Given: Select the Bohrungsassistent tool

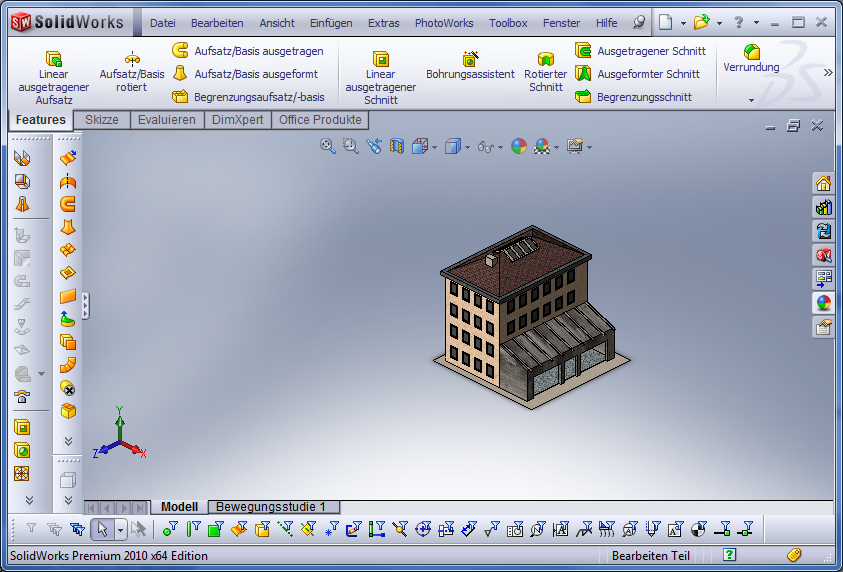Looking at the screenshot, I should pos(470,67).
